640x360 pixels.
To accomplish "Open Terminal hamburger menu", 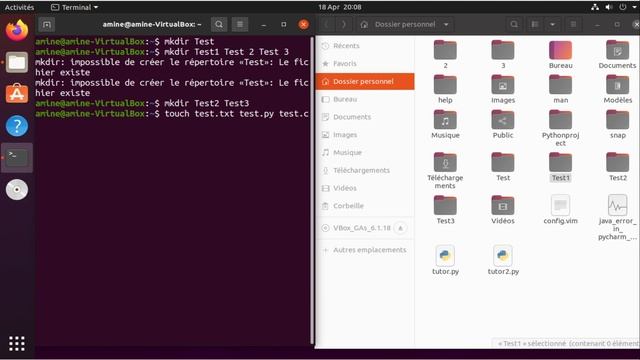I will [240, 24].
